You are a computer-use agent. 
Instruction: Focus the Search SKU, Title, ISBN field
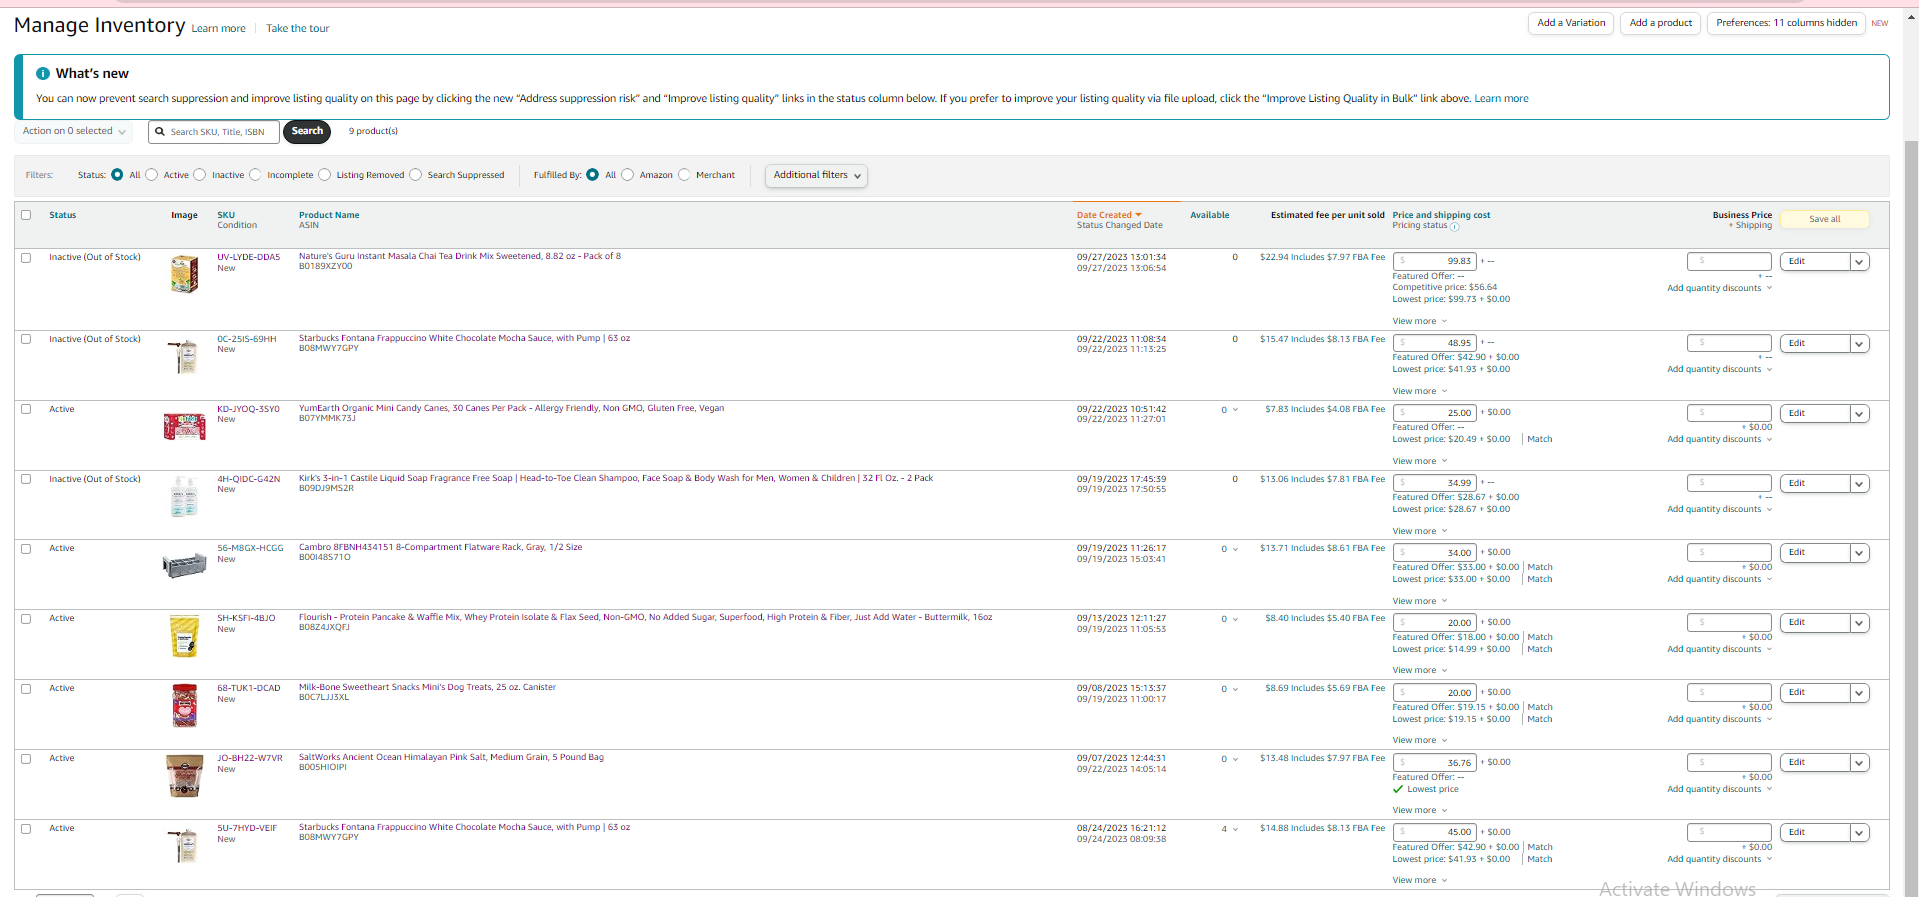click(214, 132)
